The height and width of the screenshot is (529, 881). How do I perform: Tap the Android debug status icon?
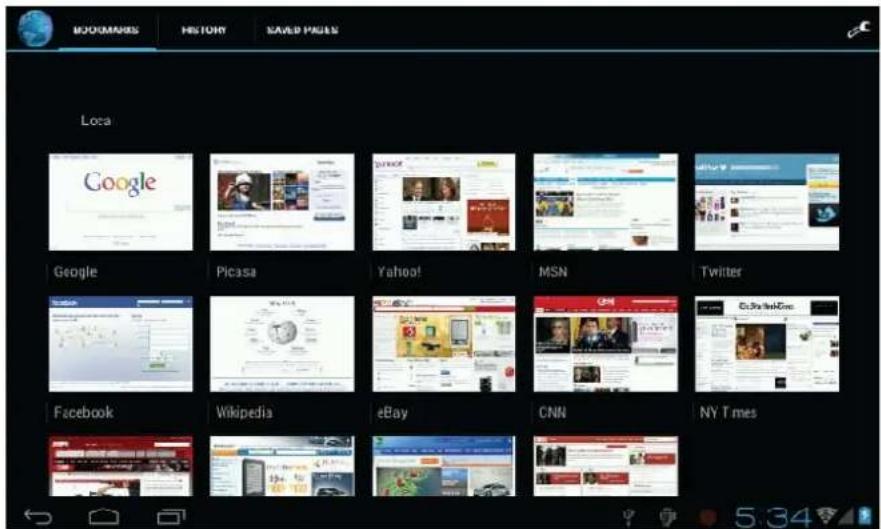[667, 517]
